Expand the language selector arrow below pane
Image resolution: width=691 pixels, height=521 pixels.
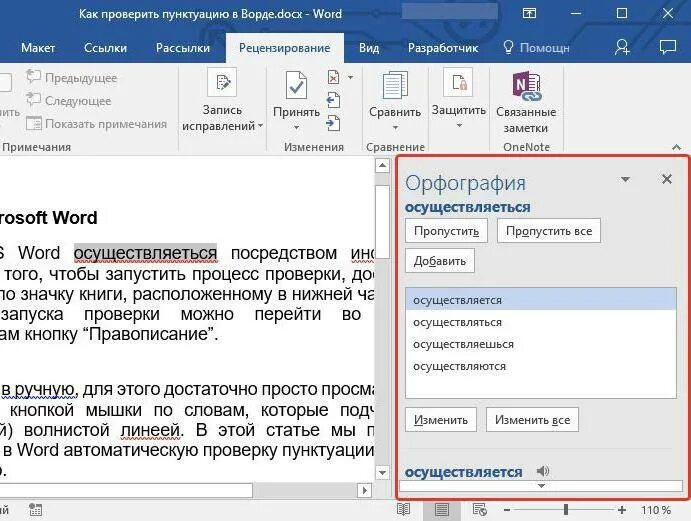(542, 486)
